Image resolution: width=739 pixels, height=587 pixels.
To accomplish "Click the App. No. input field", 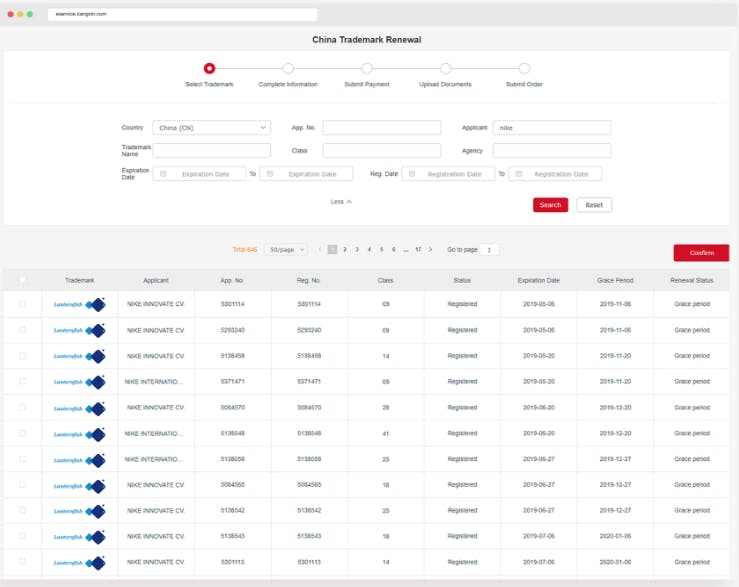I will pos(382,128).
